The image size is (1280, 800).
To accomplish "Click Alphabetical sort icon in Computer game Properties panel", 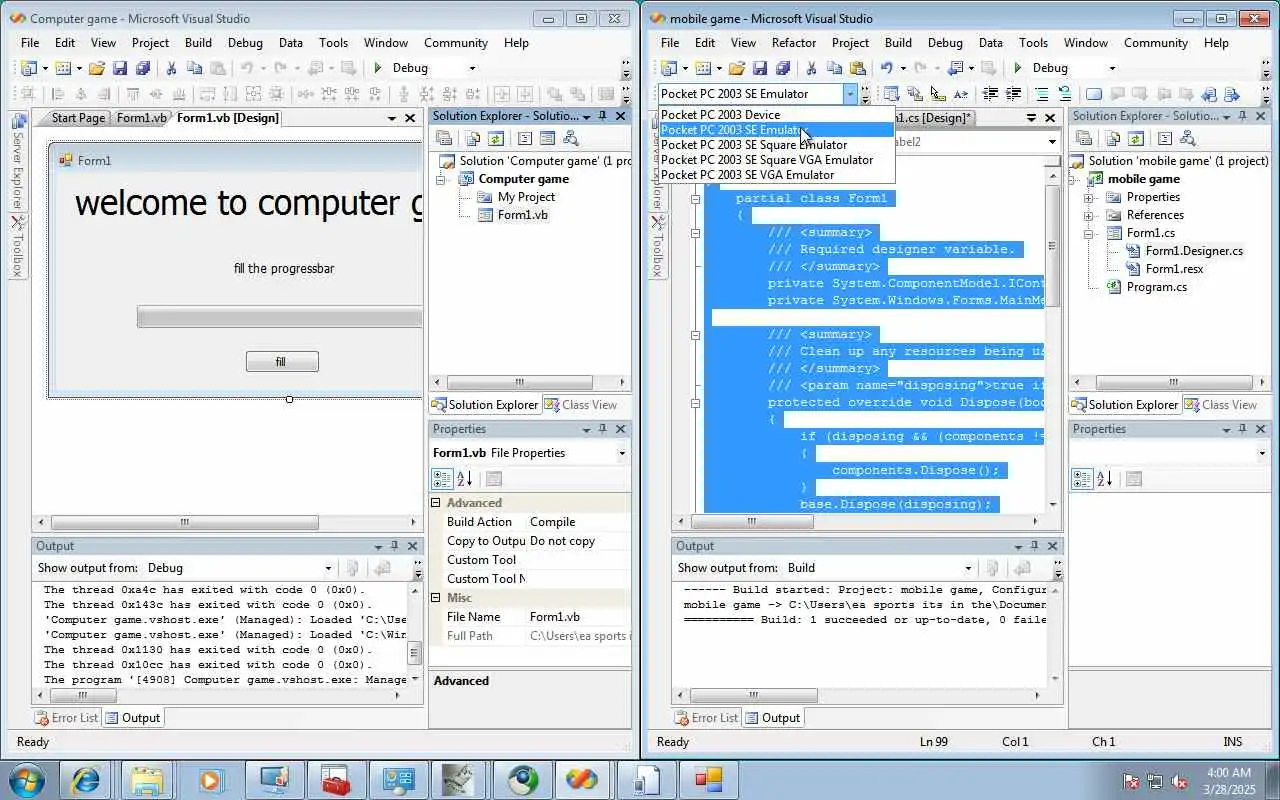I will point(464,479).
